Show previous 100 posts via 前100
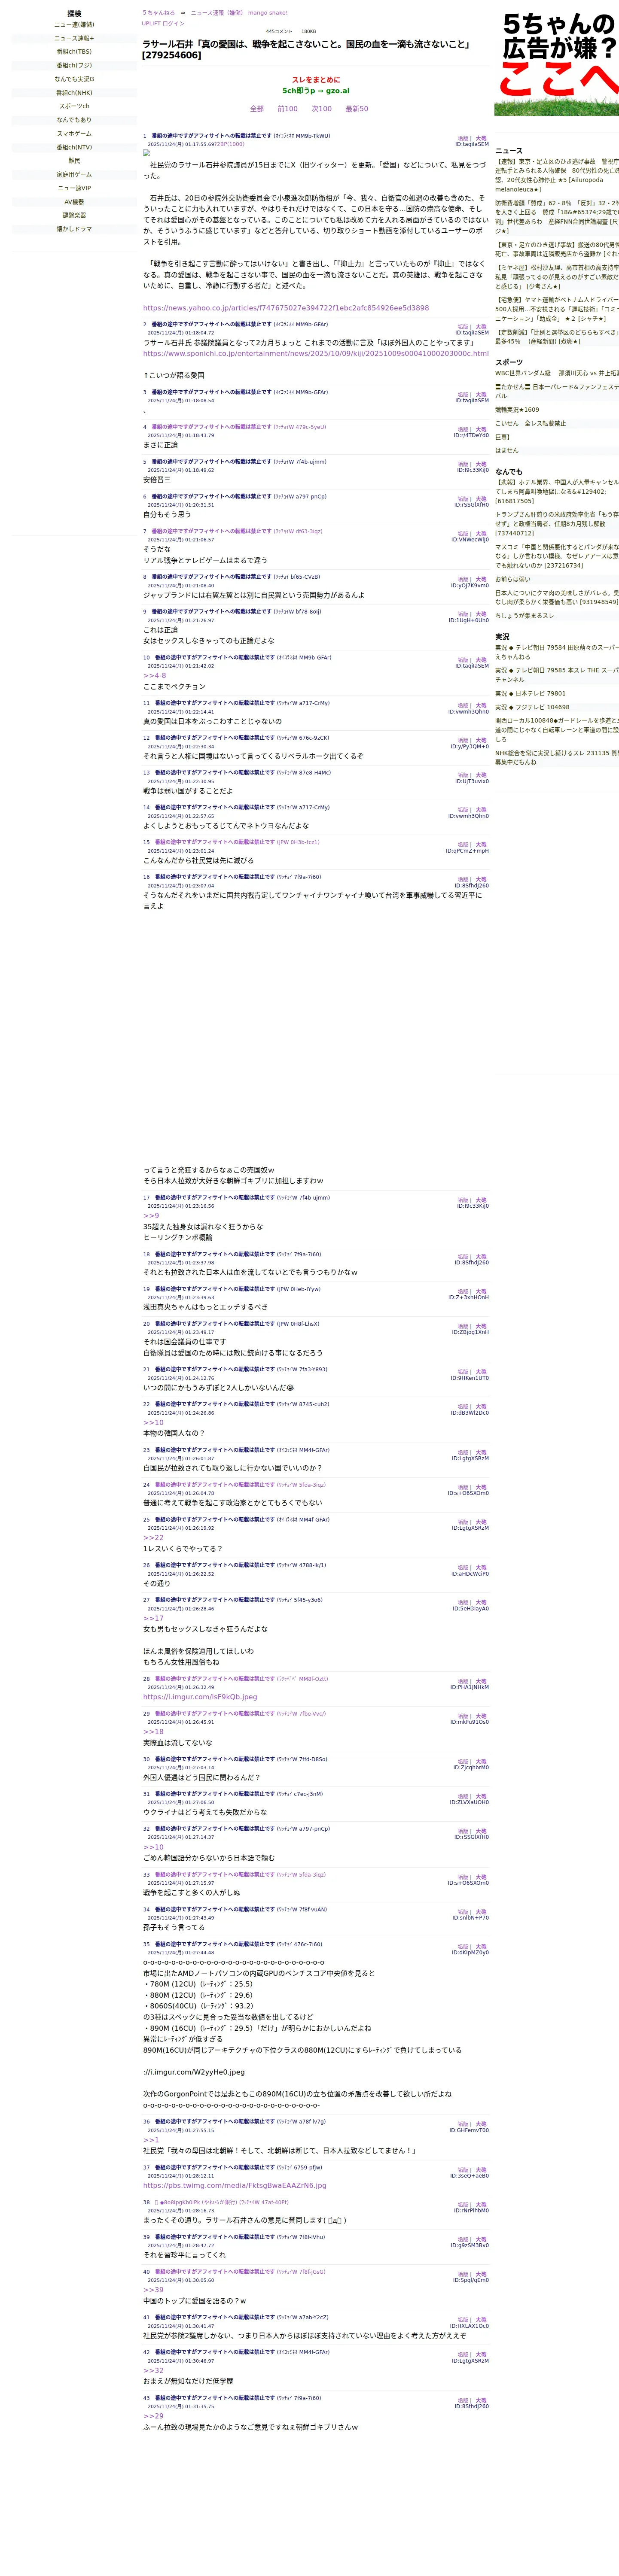Image resolution: width=619 pixels, height=2576 pixels. (288, 109)
